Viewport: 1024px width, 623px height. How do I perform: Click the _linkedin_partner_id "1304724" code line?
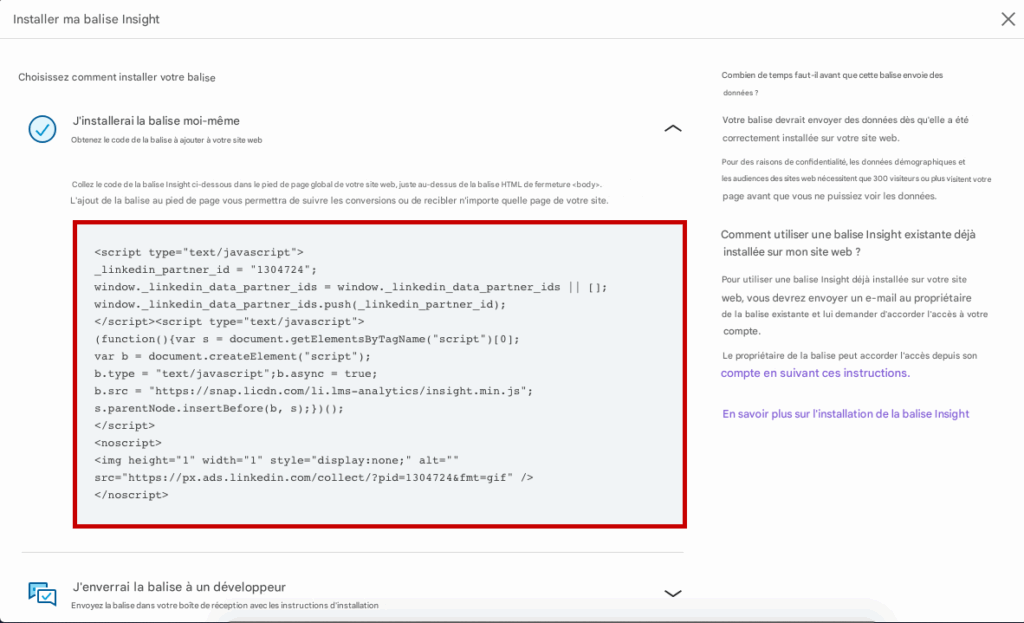click(x=205, y=270)
